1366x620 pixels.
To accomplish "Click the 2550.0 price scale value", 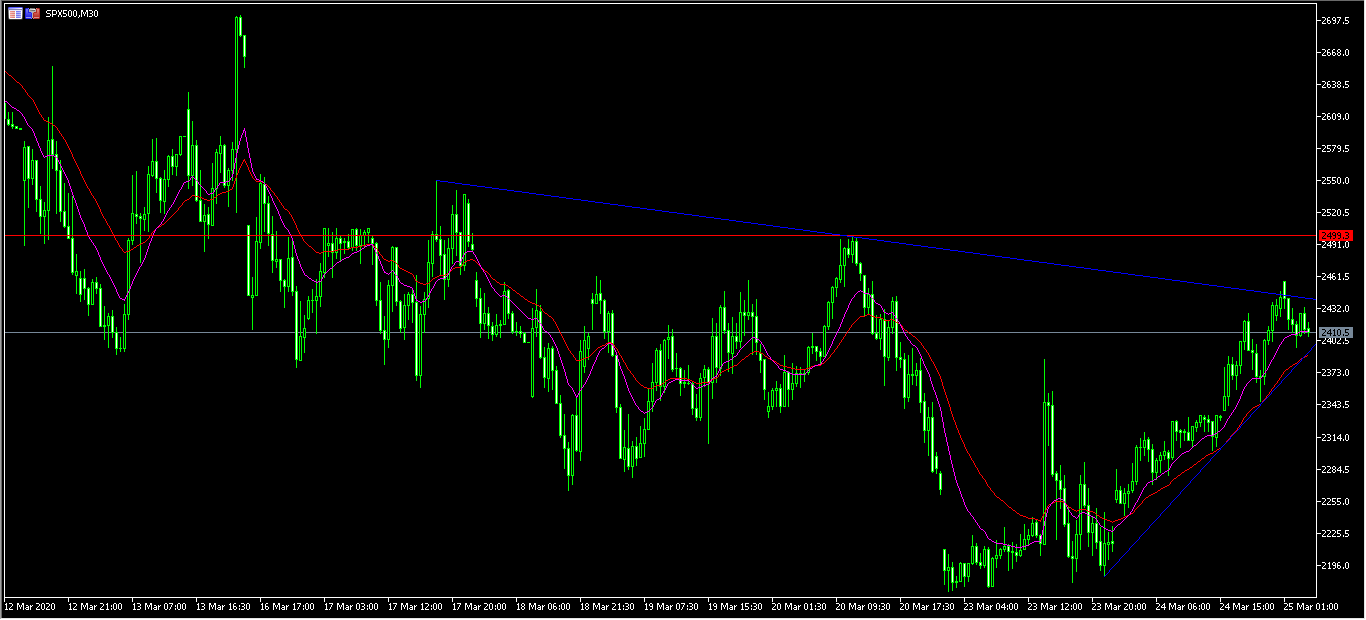I will 1336,180.
